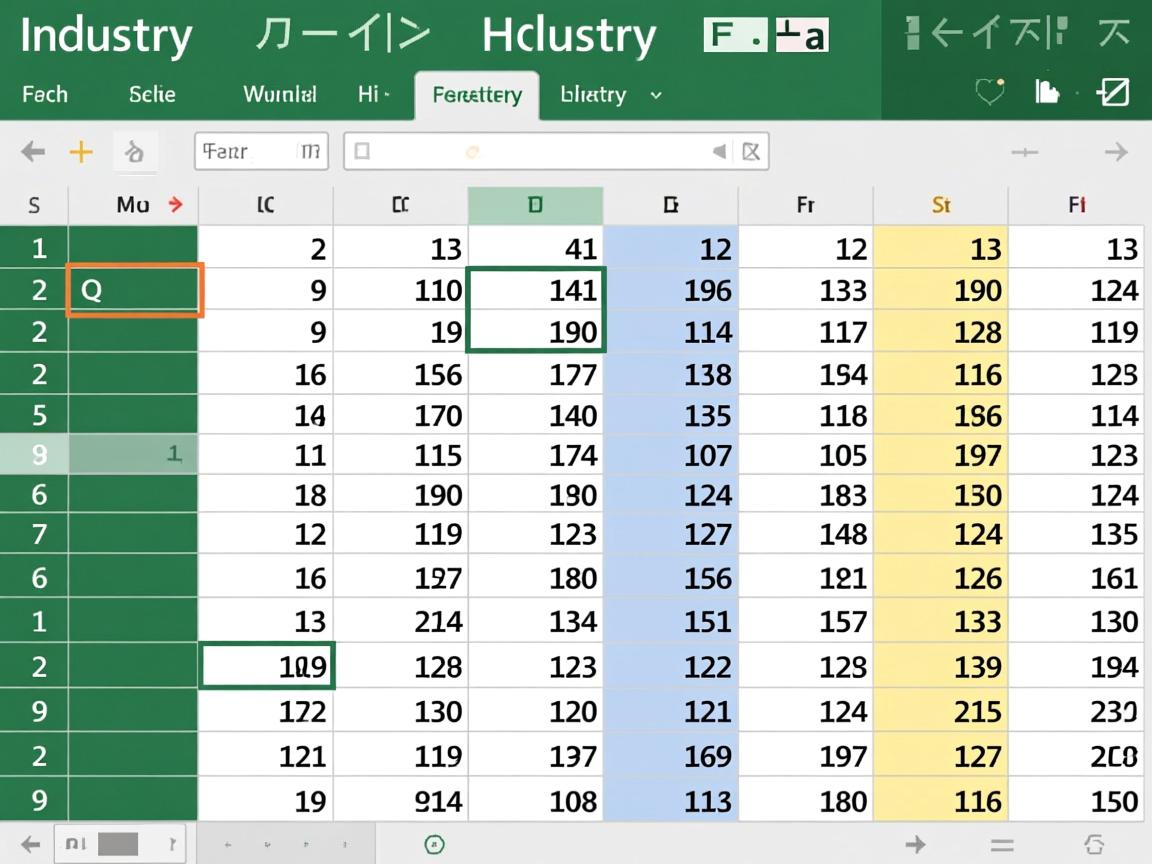Click the green circle icon in status bar

coord(434,844)
